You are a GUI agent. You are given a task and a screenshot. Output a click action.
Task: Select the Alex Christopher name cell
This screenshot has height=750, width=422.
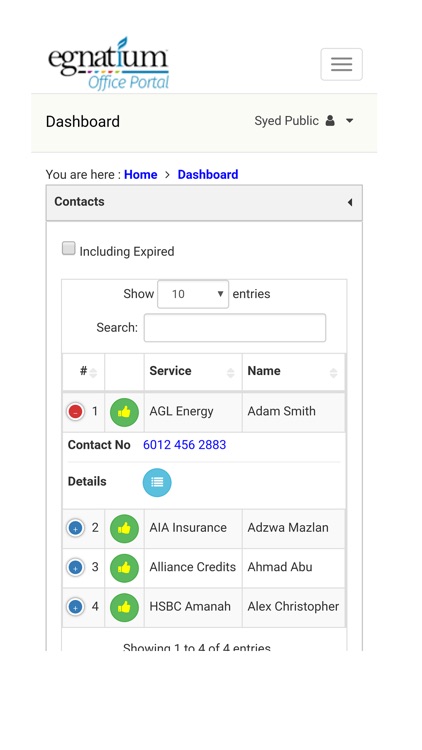tap(293, 607)
